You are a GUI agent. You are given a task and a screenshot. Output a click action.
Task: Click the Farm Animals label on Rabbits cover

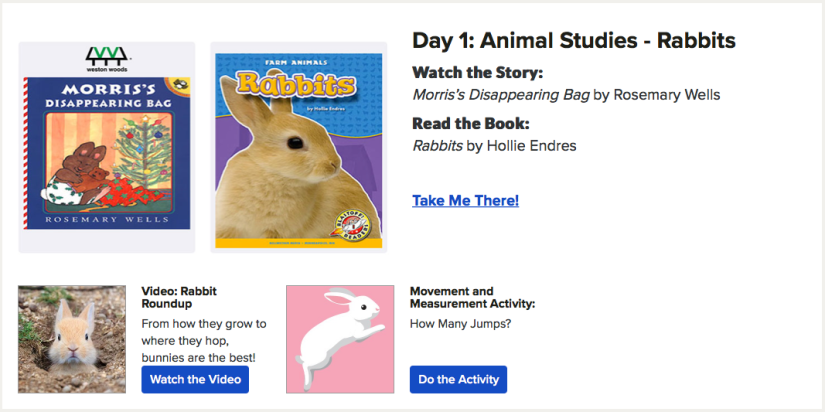pos(298,64)
